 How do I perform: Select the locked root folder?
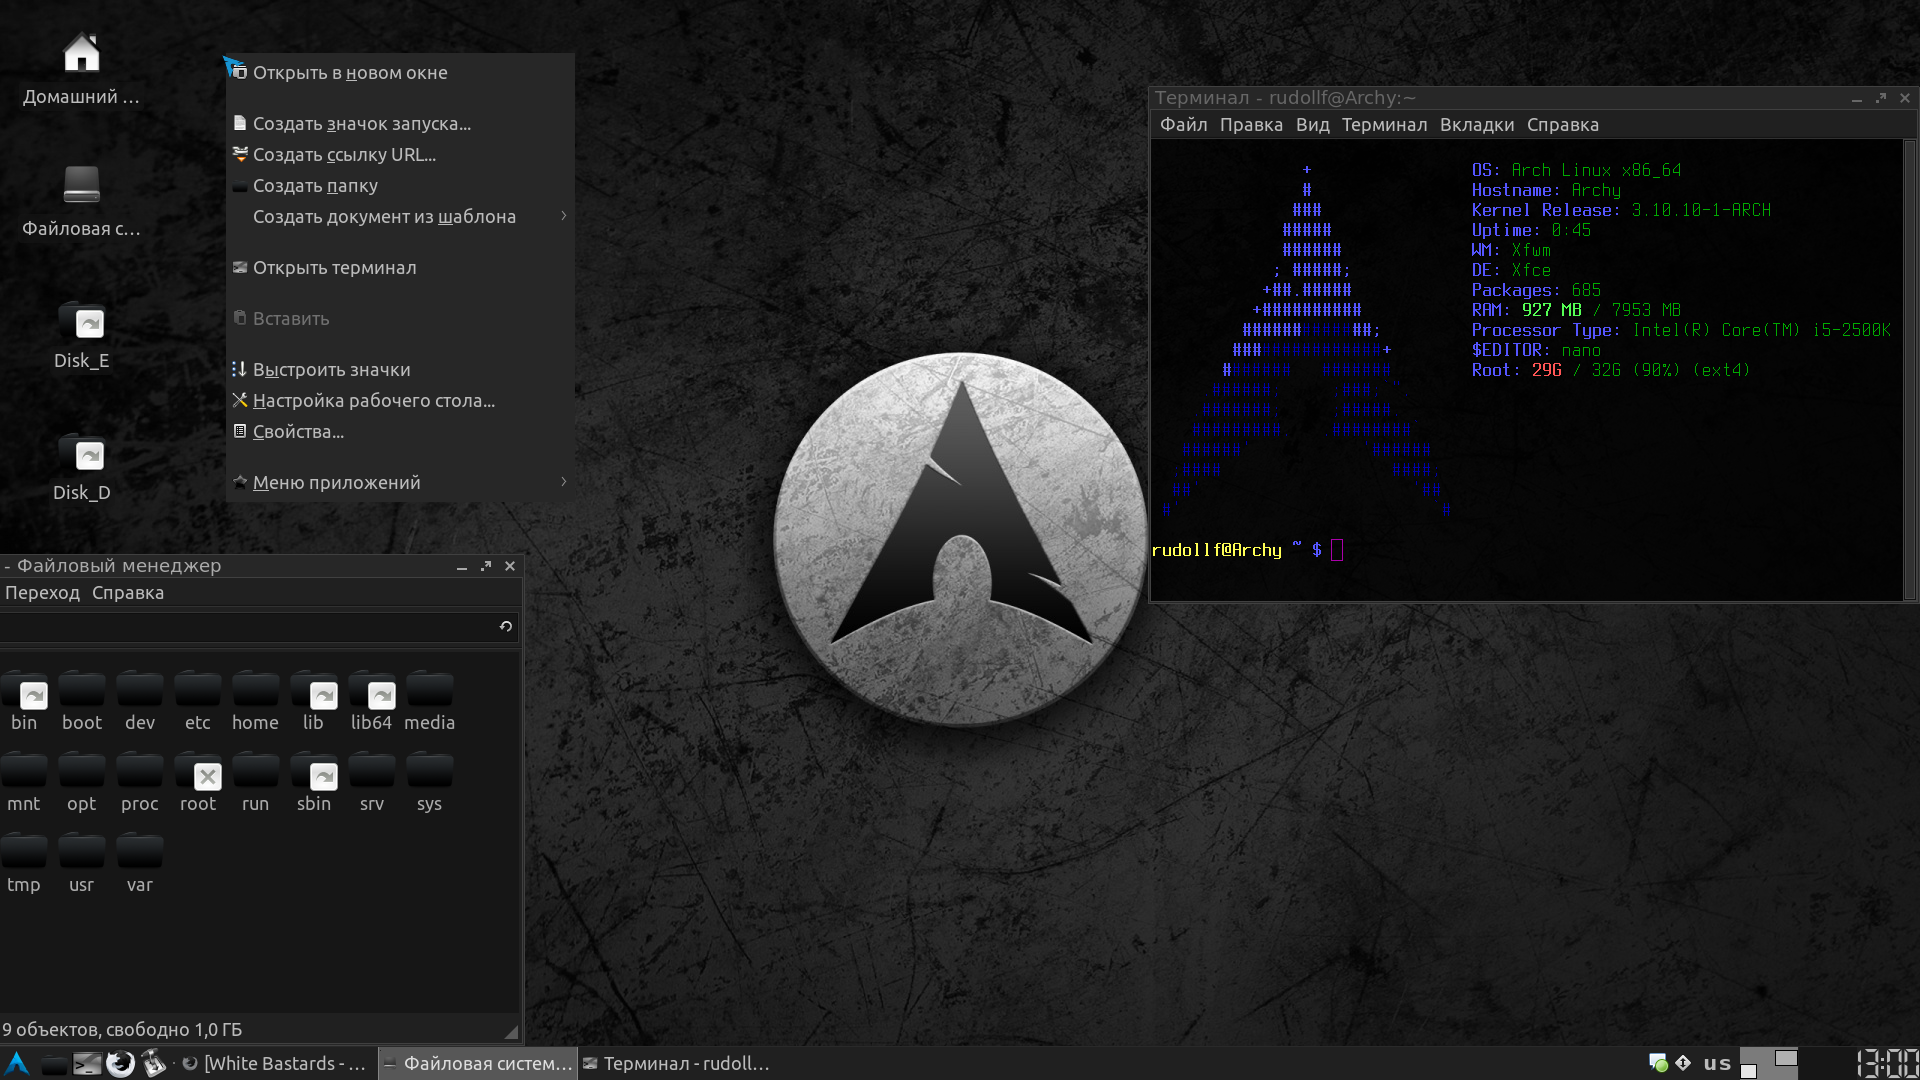(x=198, y=784)
